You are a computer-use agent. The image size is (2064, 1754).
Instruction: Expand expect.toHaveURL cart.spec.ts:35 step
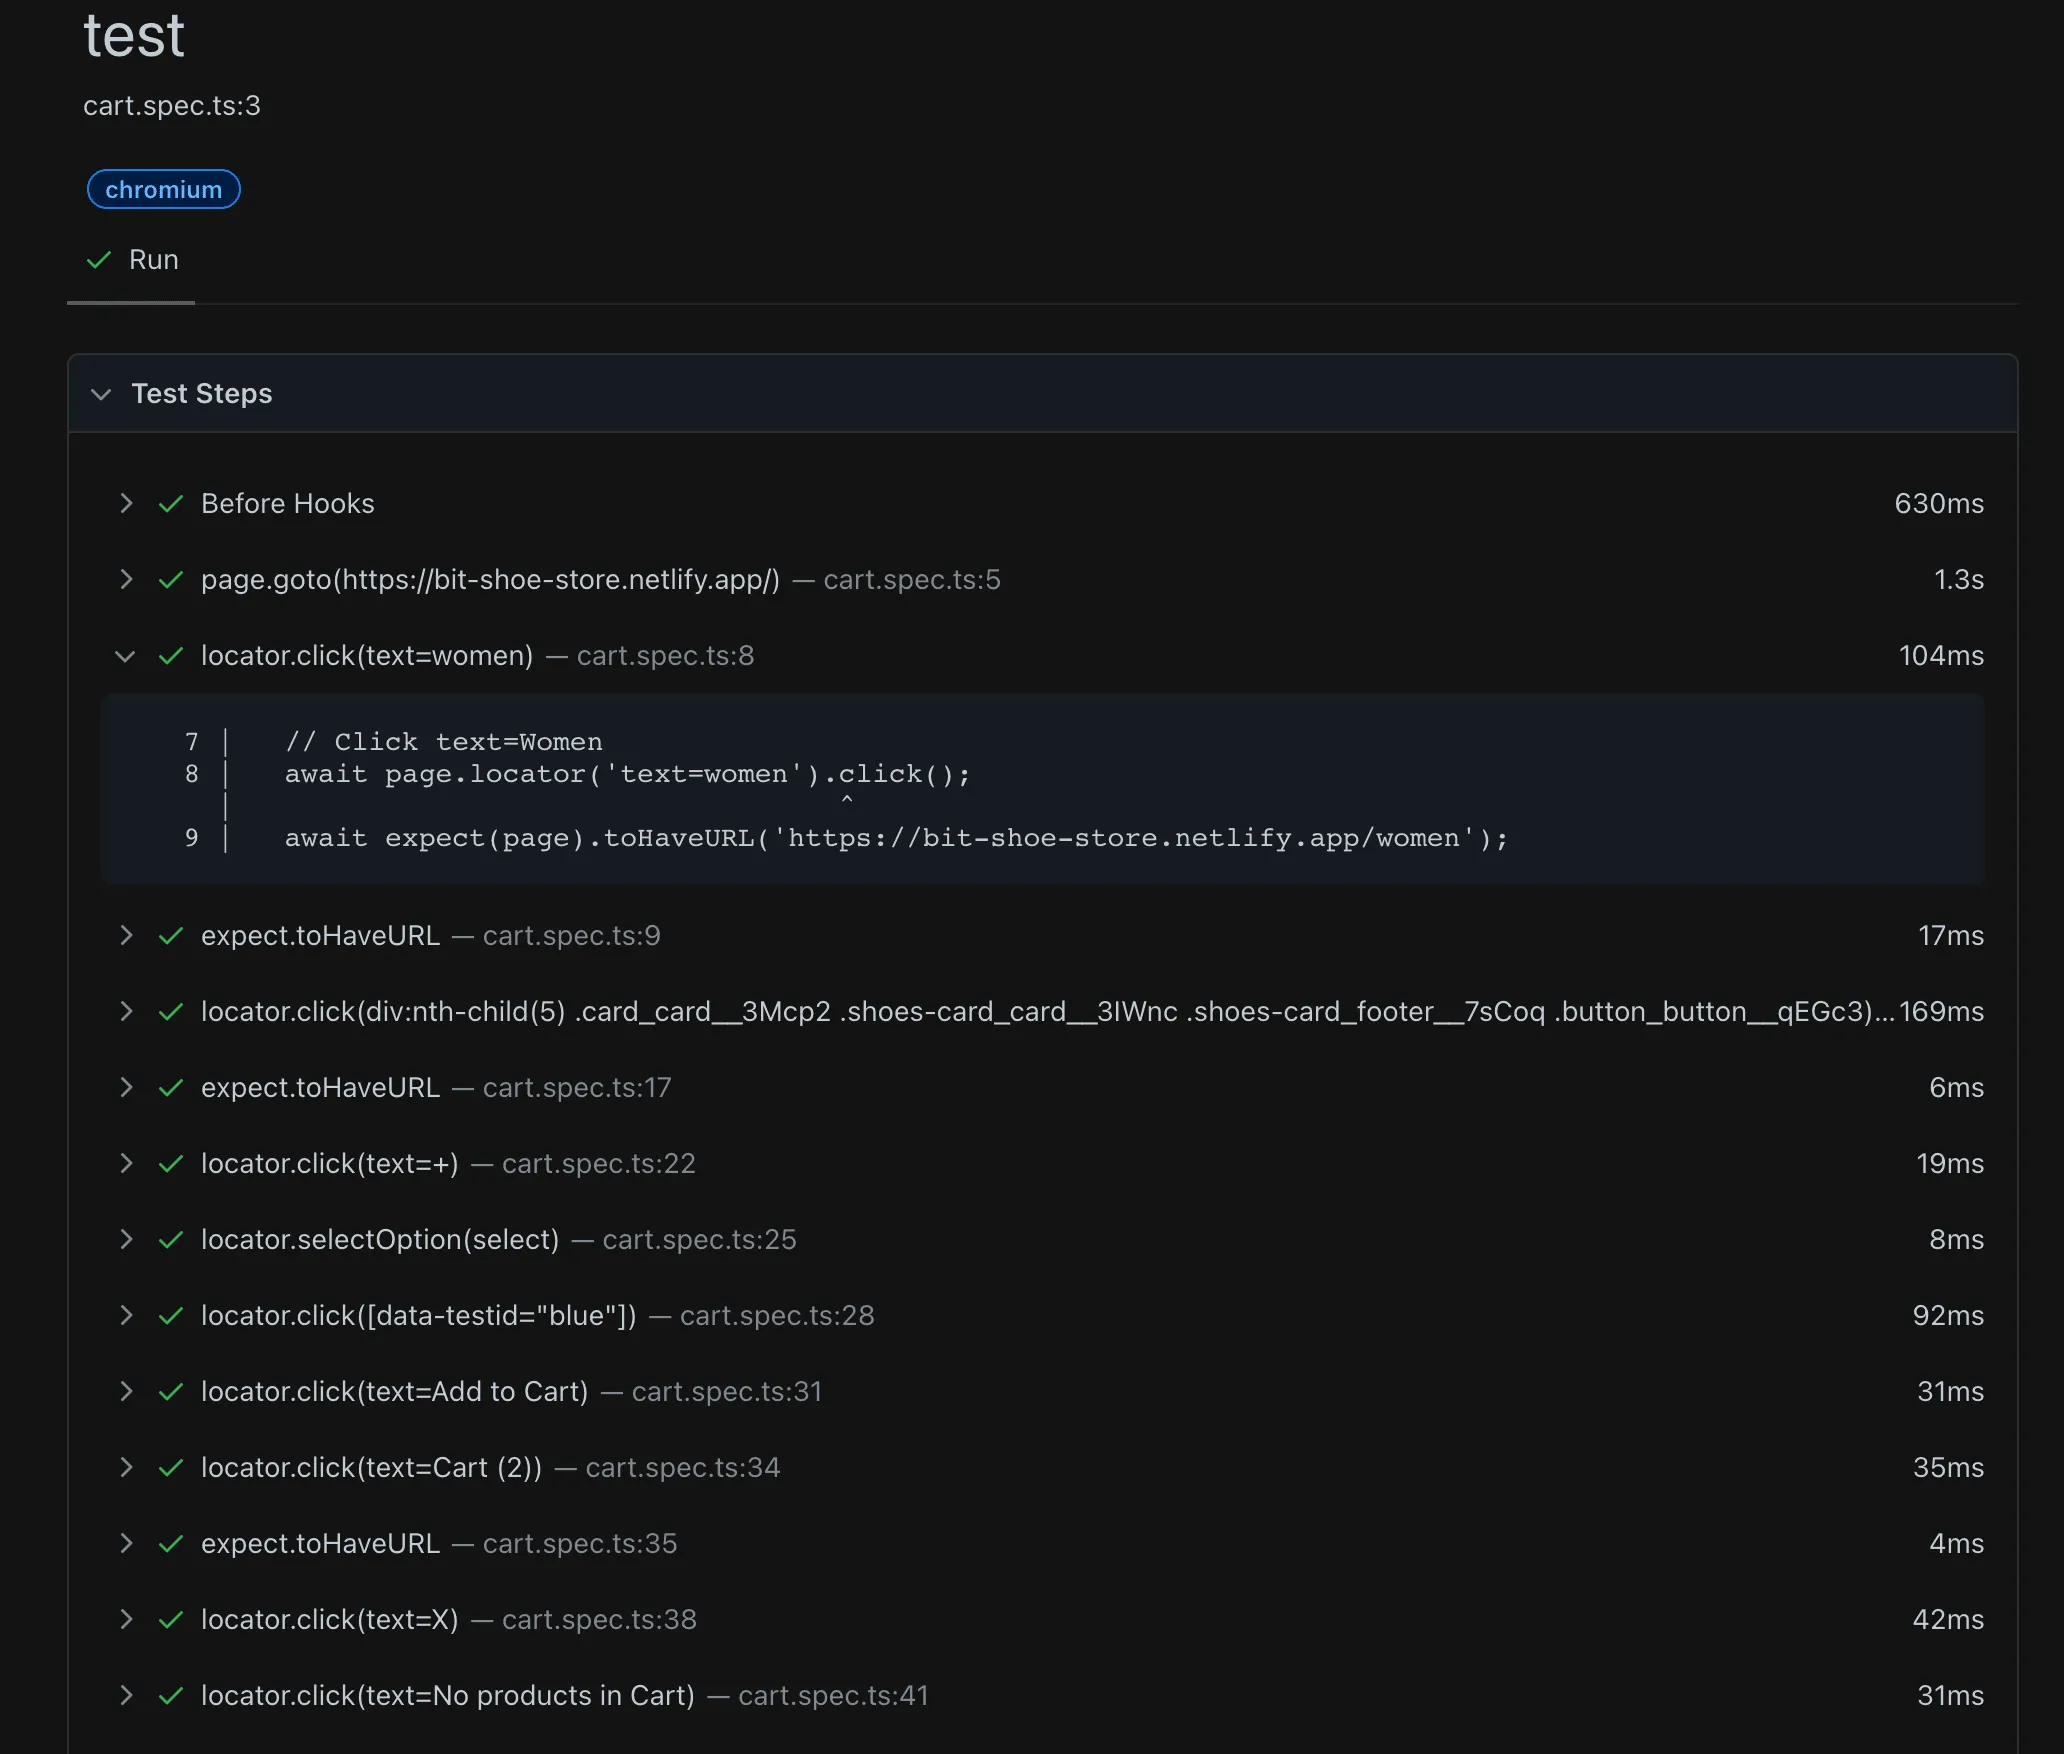[126, 1543]
